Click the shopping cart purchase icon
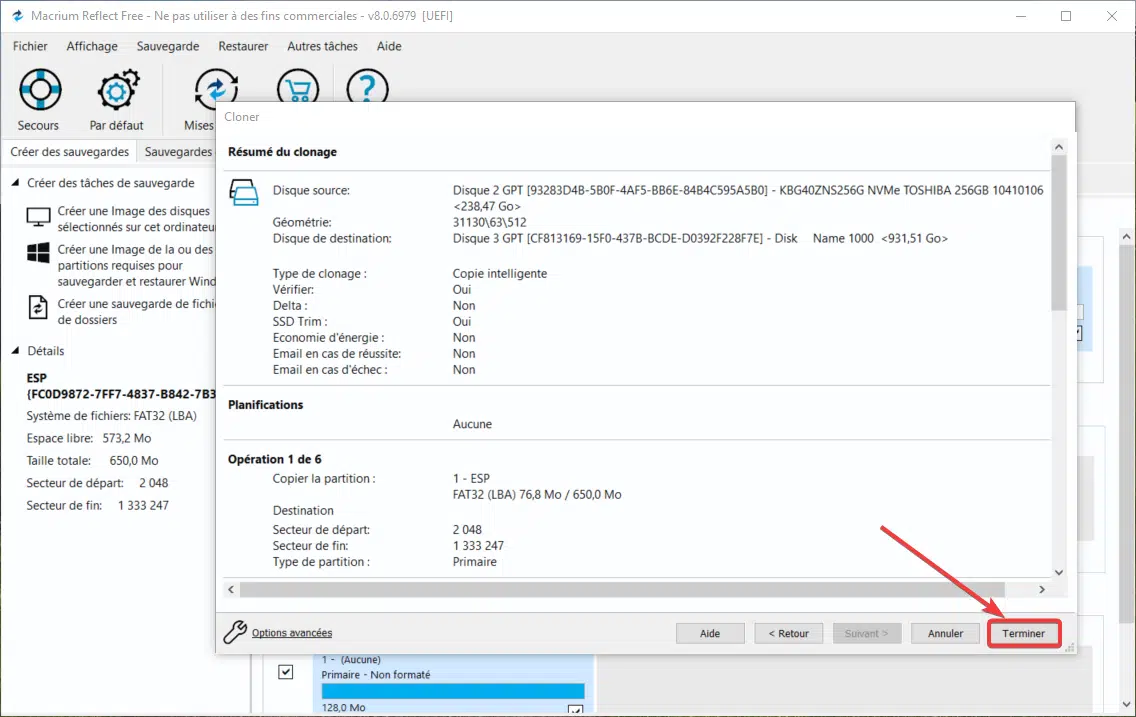The height and width of the screenshot is (717, 1136). pos(298,87)
